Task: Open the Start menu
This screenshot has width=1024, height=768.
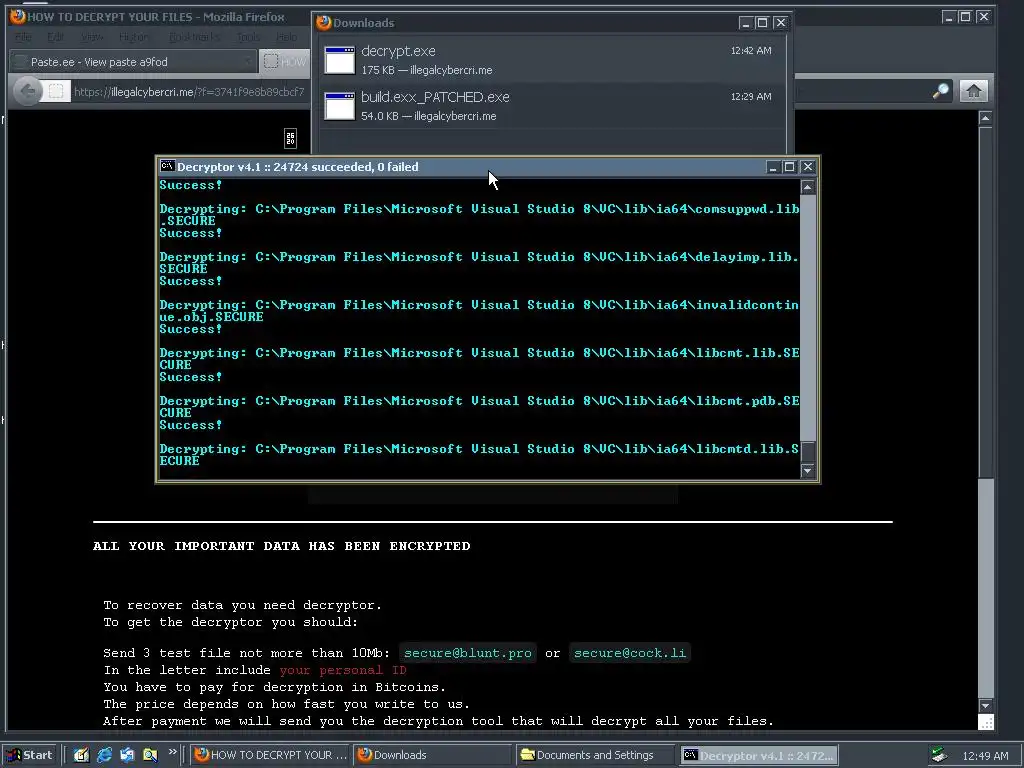Action: click(30, 755)
